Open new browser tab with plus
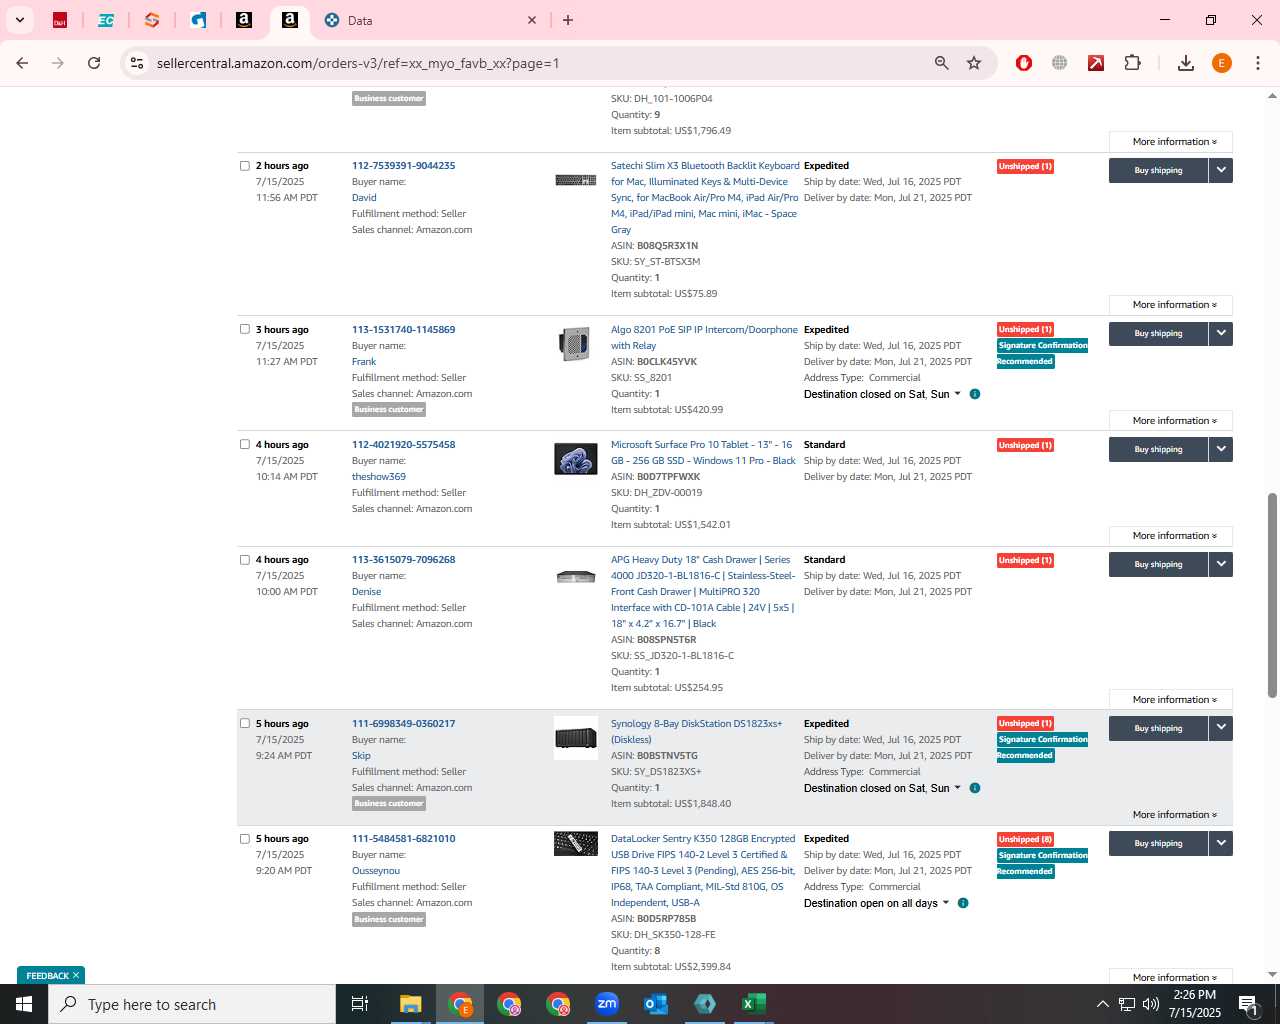Viewport: 1280px width, 1024px height. pyautogui.click(x=568, y=20)
